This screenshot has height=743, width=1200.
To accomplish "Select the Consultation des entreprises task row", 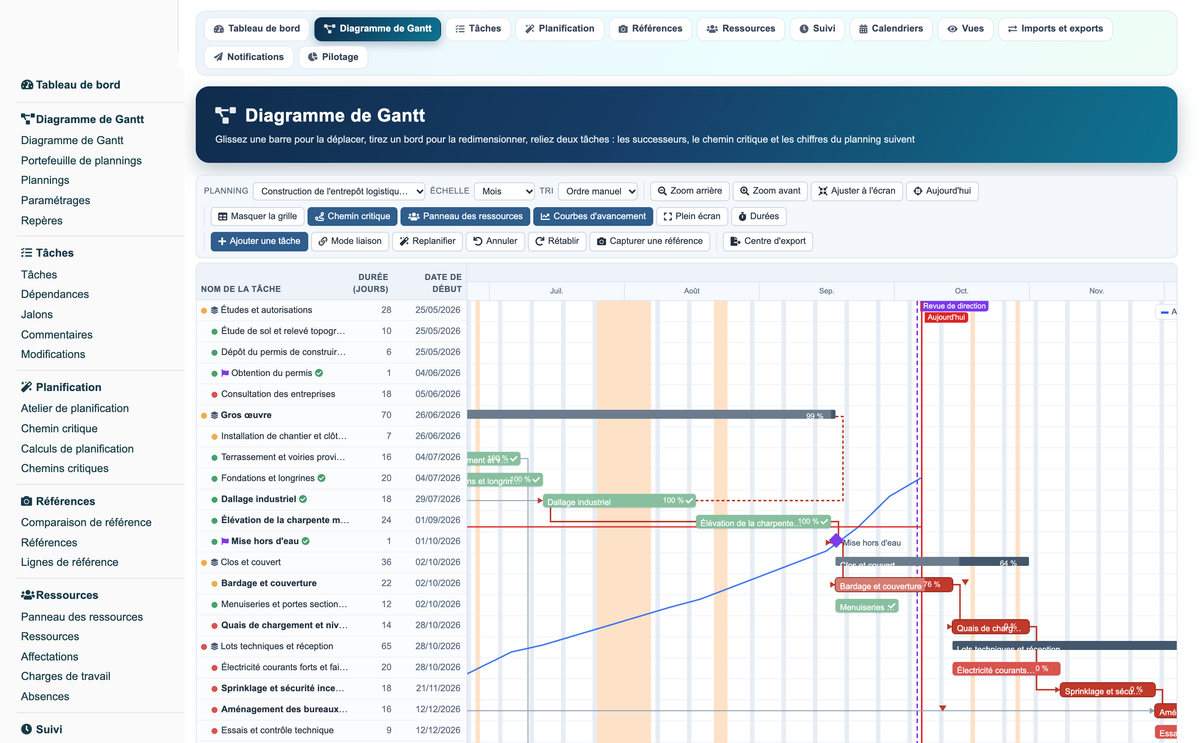I will (332, 394).
